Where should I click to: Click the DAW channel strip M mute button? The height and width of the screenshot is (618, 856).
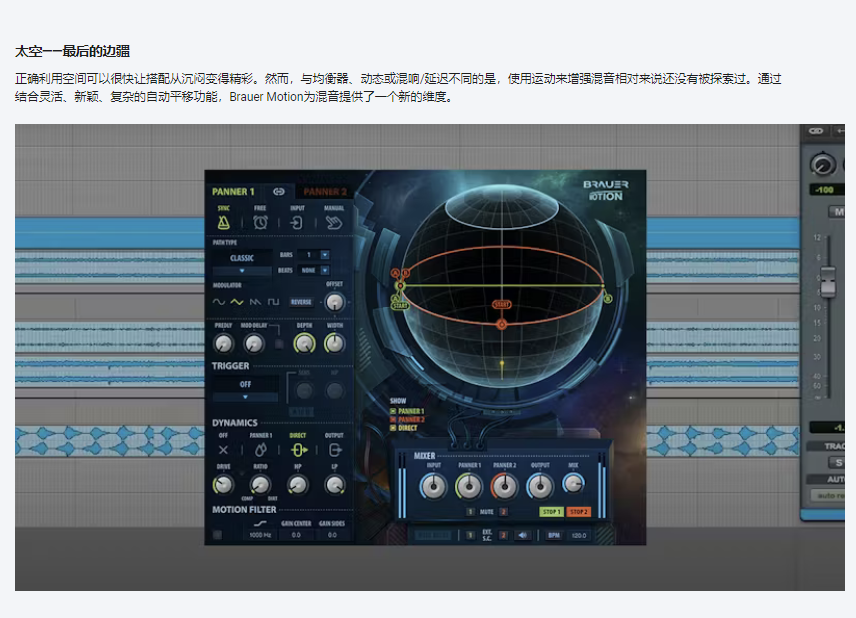837,212
